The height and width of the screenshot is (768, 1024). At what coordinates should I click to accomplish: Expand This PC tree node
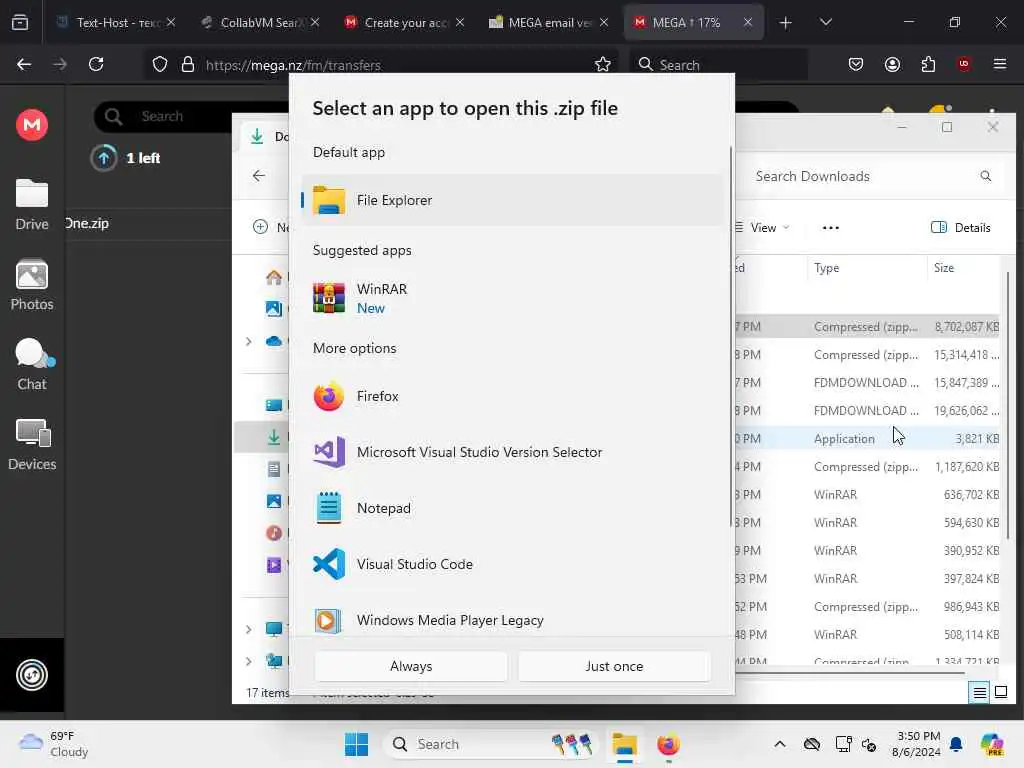pyautogui.click(x=249, y=630)
